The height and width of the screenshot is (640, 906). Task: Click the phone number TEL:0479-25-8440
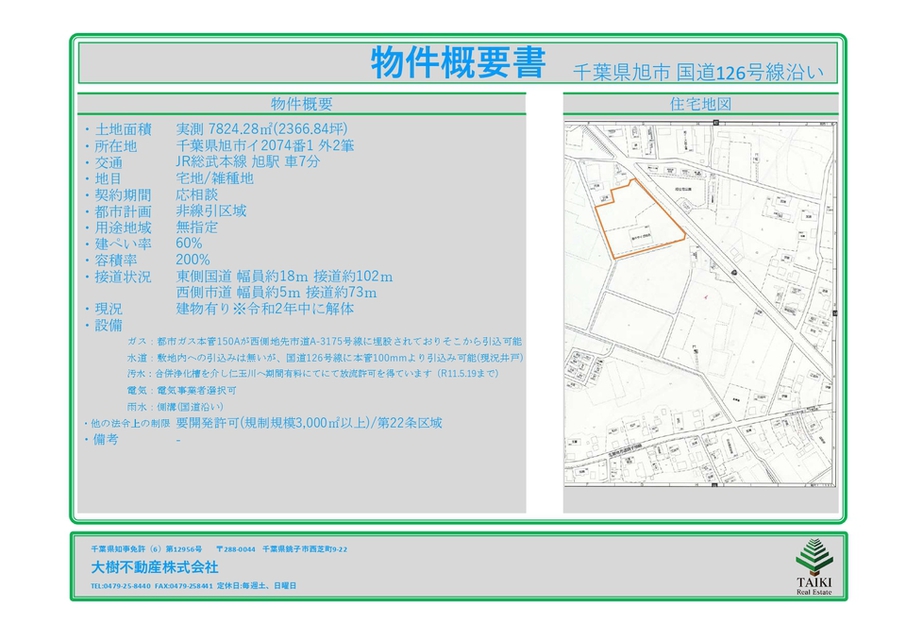(x=120, y=586)
